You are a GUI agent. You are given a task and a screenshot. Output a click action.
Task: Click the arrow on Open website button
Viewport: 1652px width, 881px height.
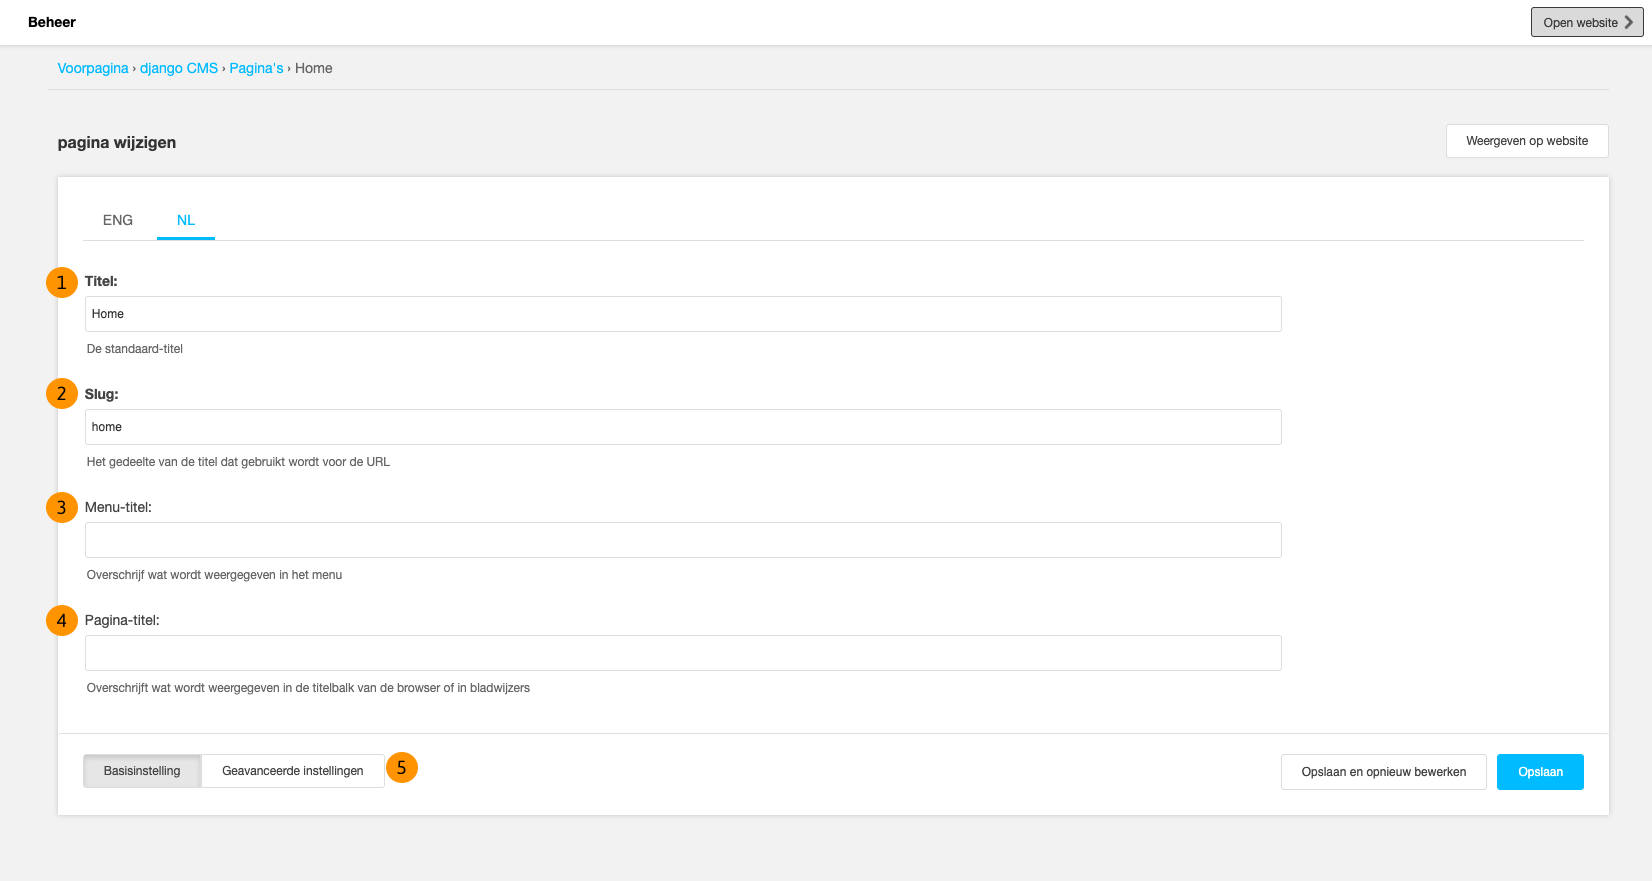click(1629, 22)
